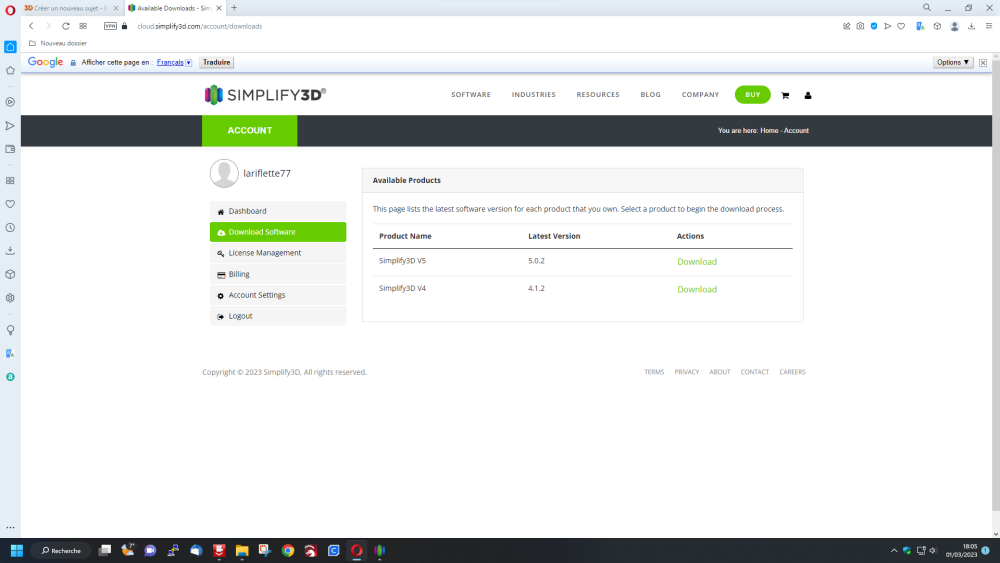Reload the page with refresh icon
1000x563 pixels.
click(x=66, y=26)
